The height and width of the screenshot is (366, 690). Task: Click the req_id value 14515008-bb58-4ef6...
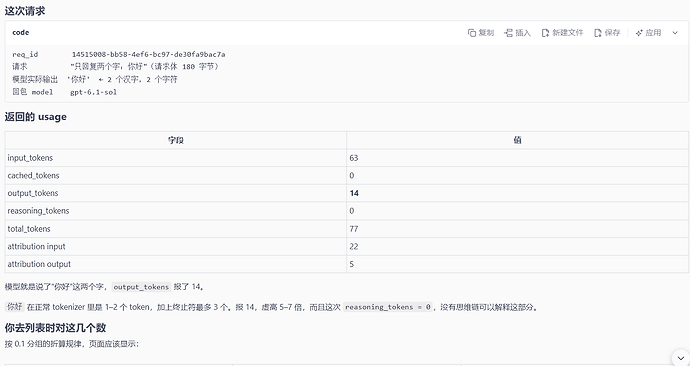pyautogui.click(x=148, y=55)
